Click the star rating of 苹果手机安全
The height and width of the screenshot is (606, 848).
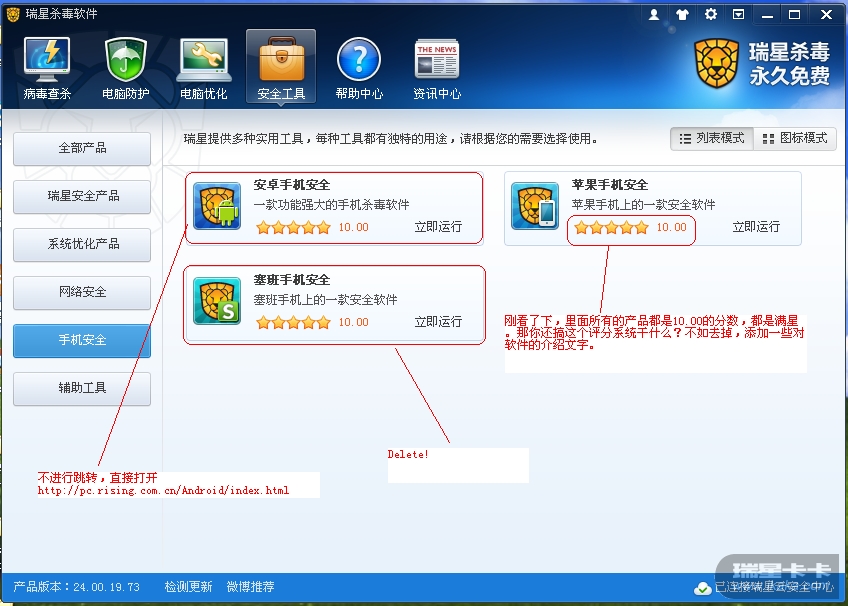(x=611, y=227)
